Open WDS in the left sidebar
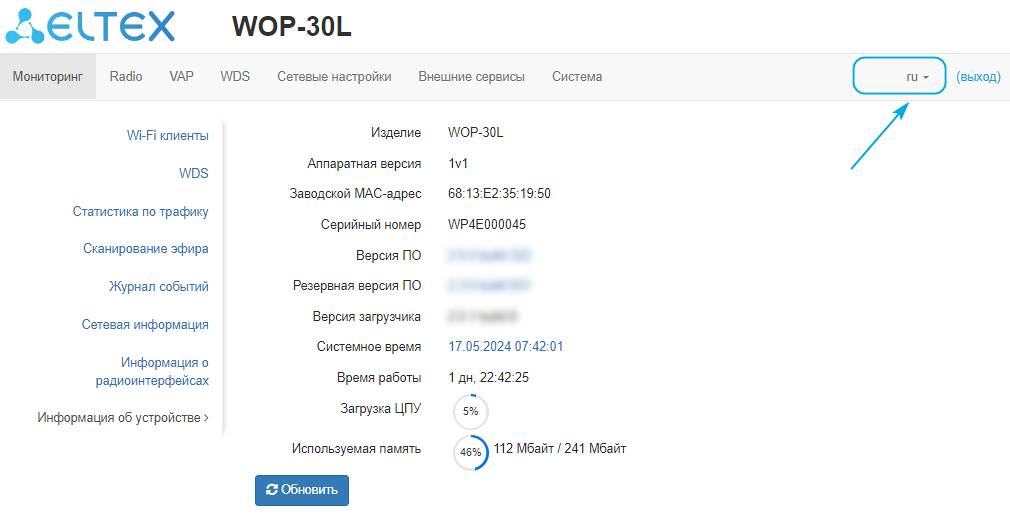 (x=194, y=174)
